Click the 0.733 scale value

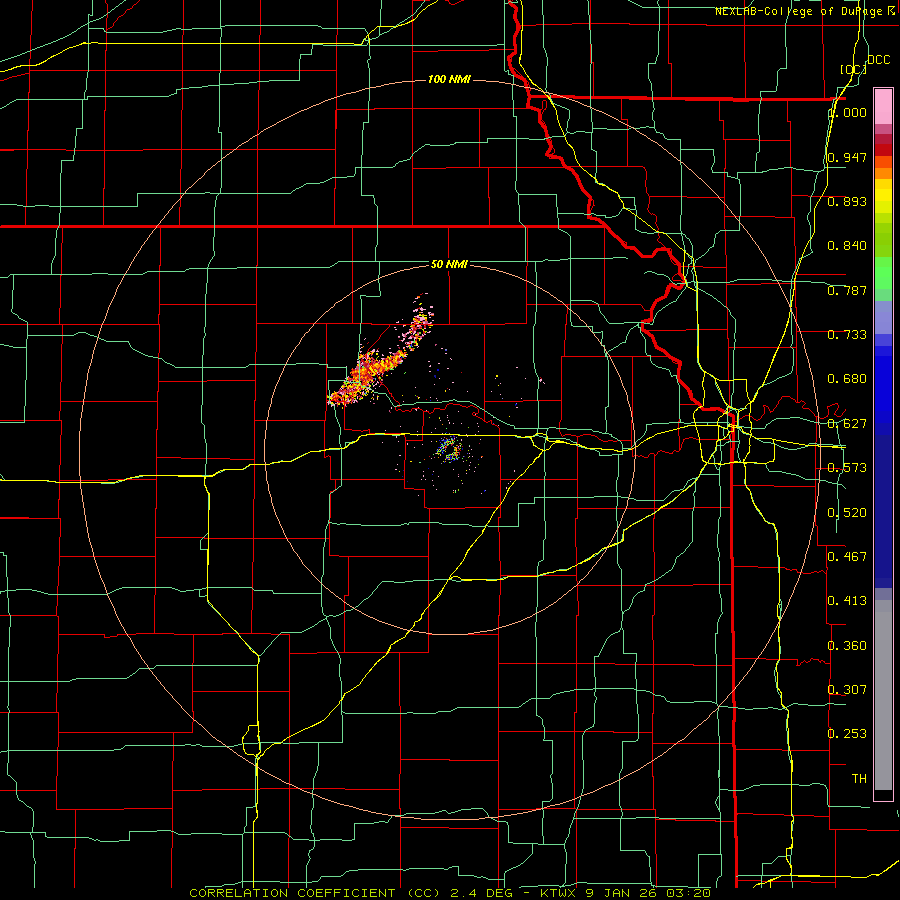pos(847,335)
